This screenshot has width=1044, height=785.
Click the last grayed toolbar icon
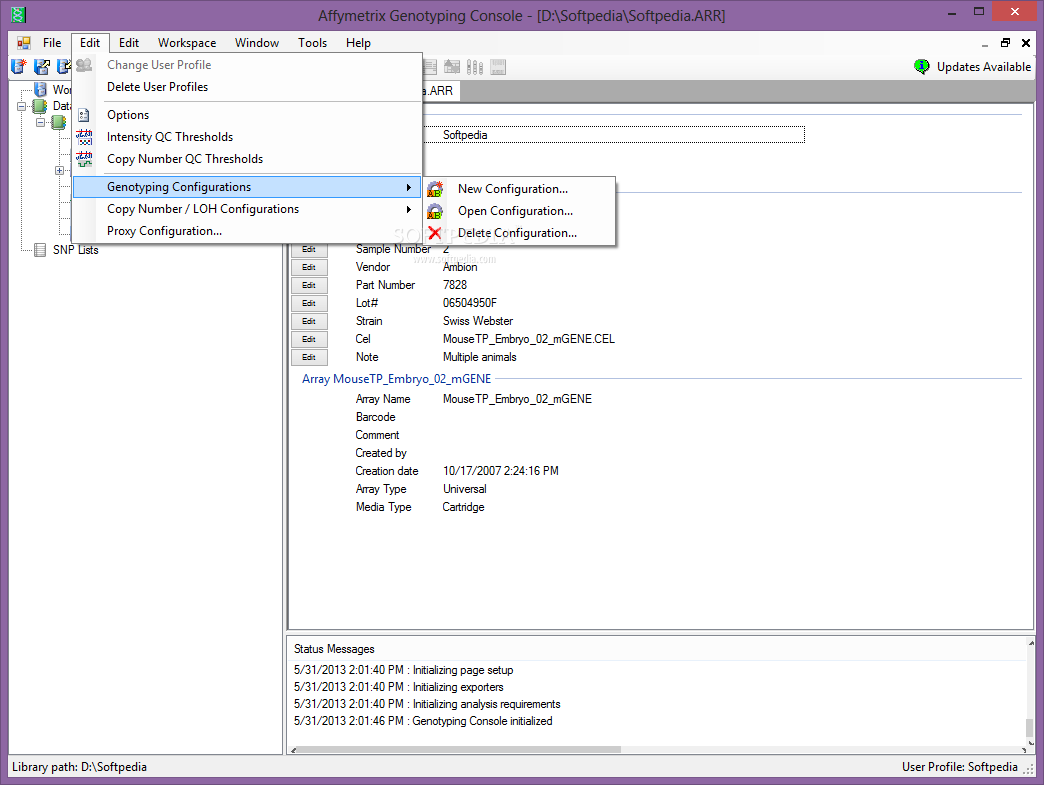[498, 67]
